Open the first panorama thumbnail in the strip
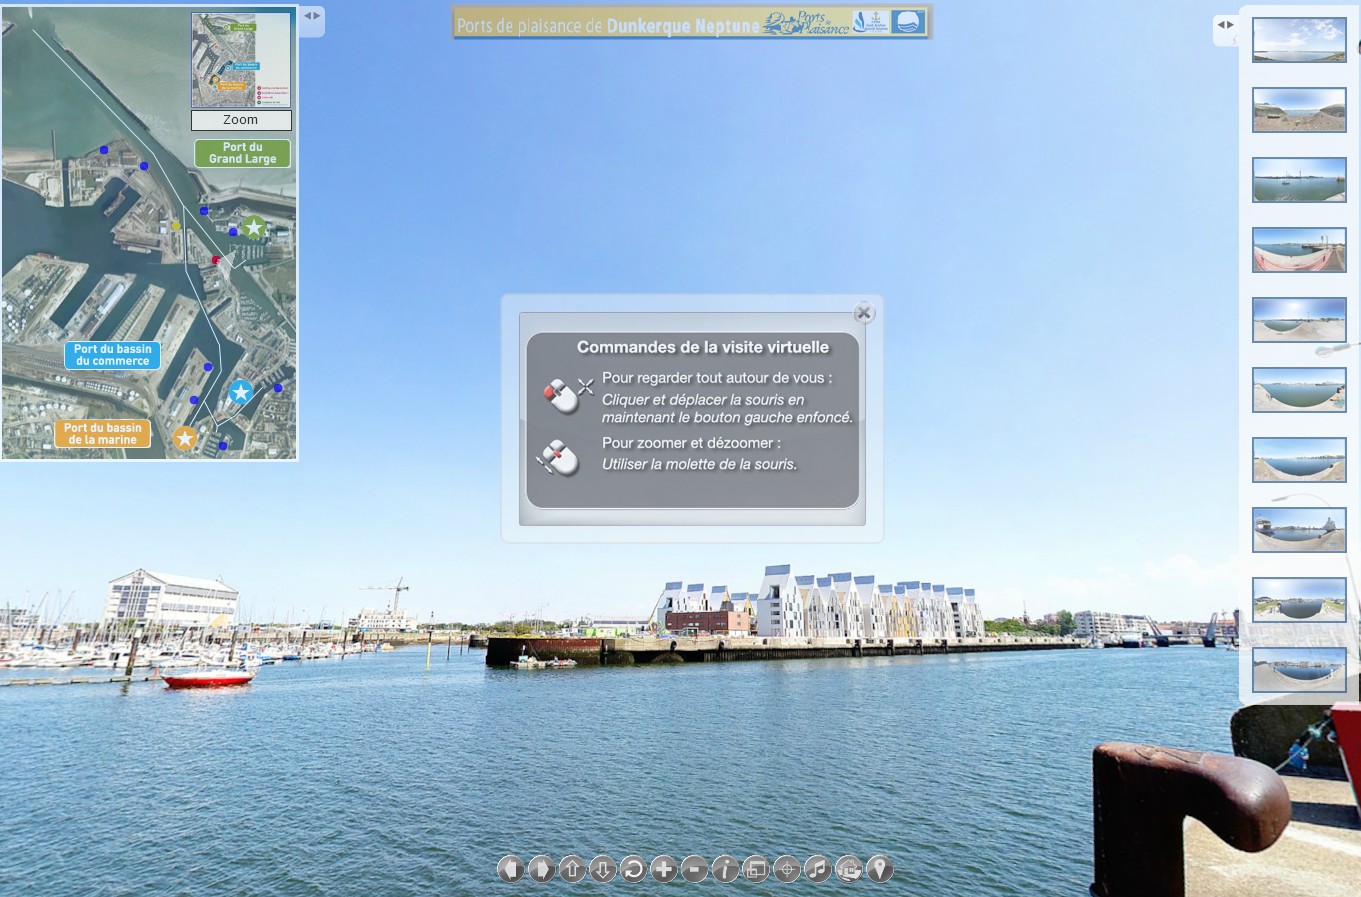1361x897 pixels. point(1299,40)
